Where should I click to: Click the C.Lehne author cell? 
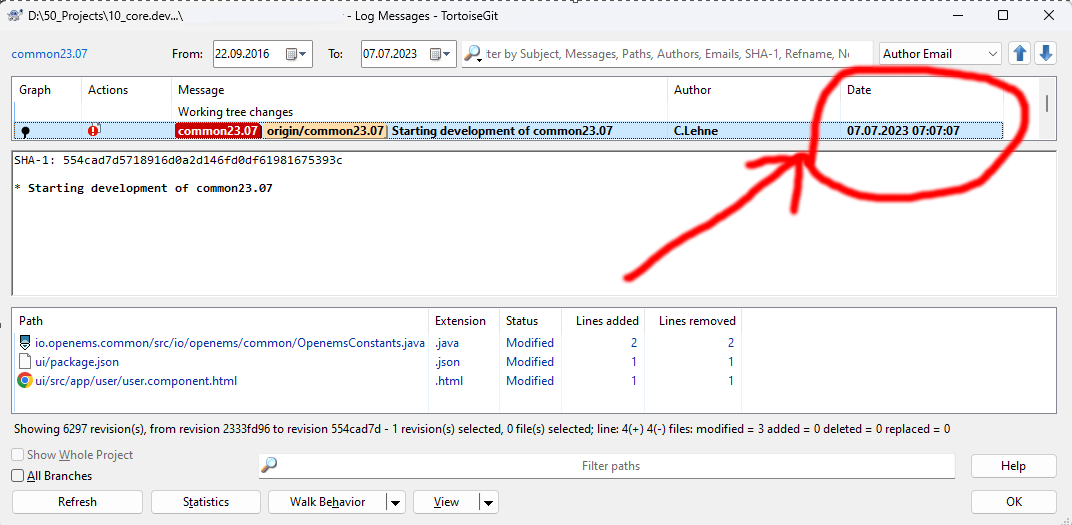[x=696, y=131]
